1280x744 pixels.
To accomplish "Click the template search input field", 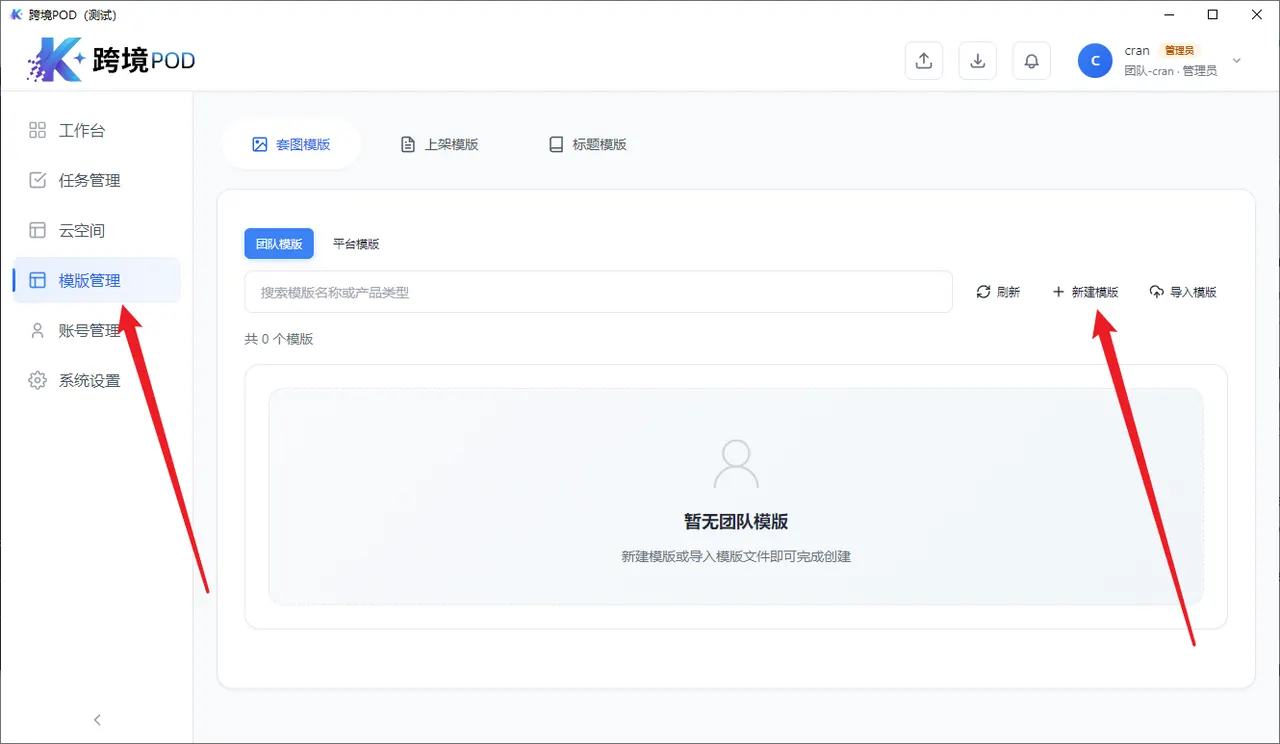I will pos(598,291).
